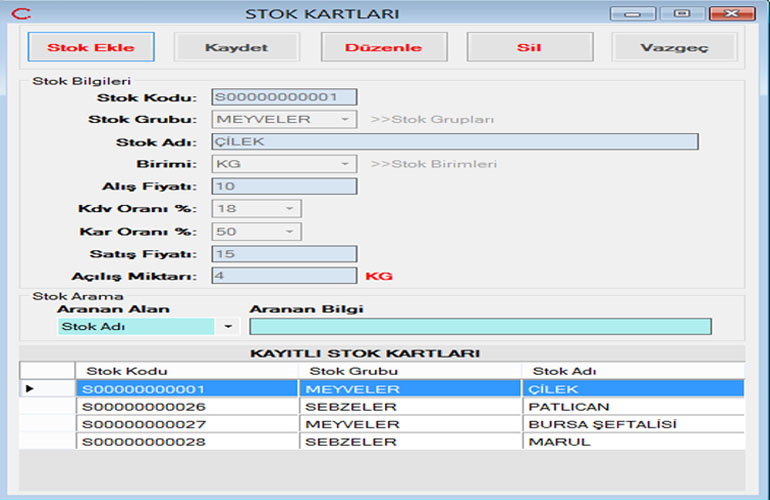Viewport: 770px width, 500px height.
Task: Select the row selector arrow for ÇİLEK
Action: [x=30, y=388]
